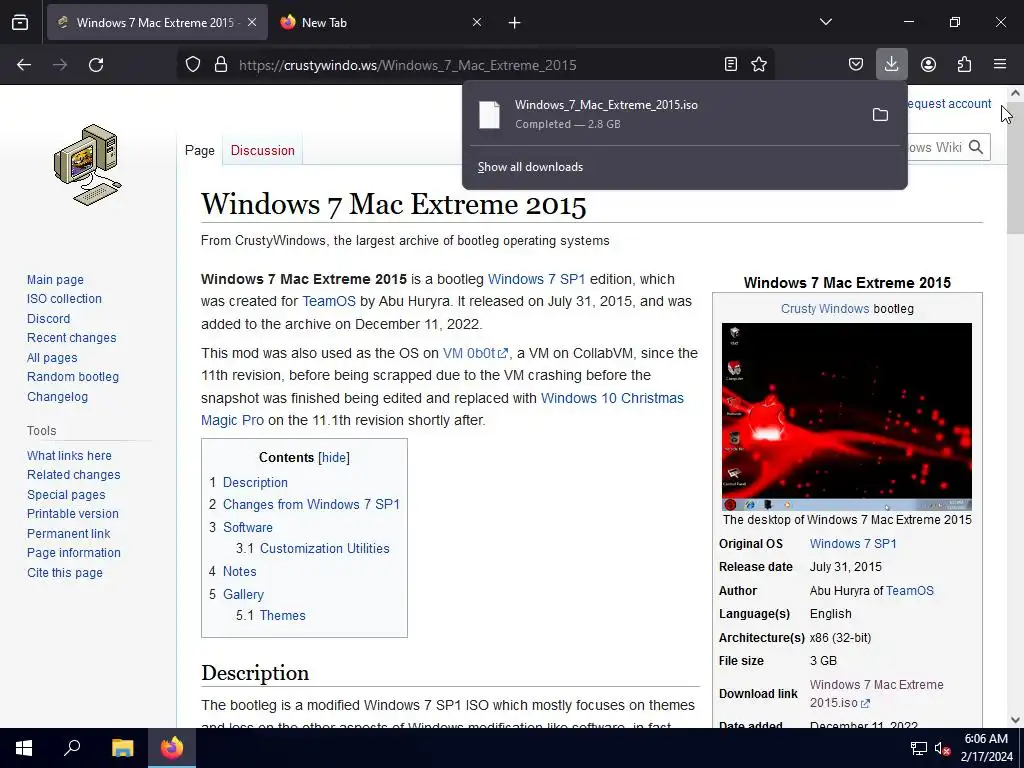
Task: Close the New Tab tab
Action: [x=477, y=22]
